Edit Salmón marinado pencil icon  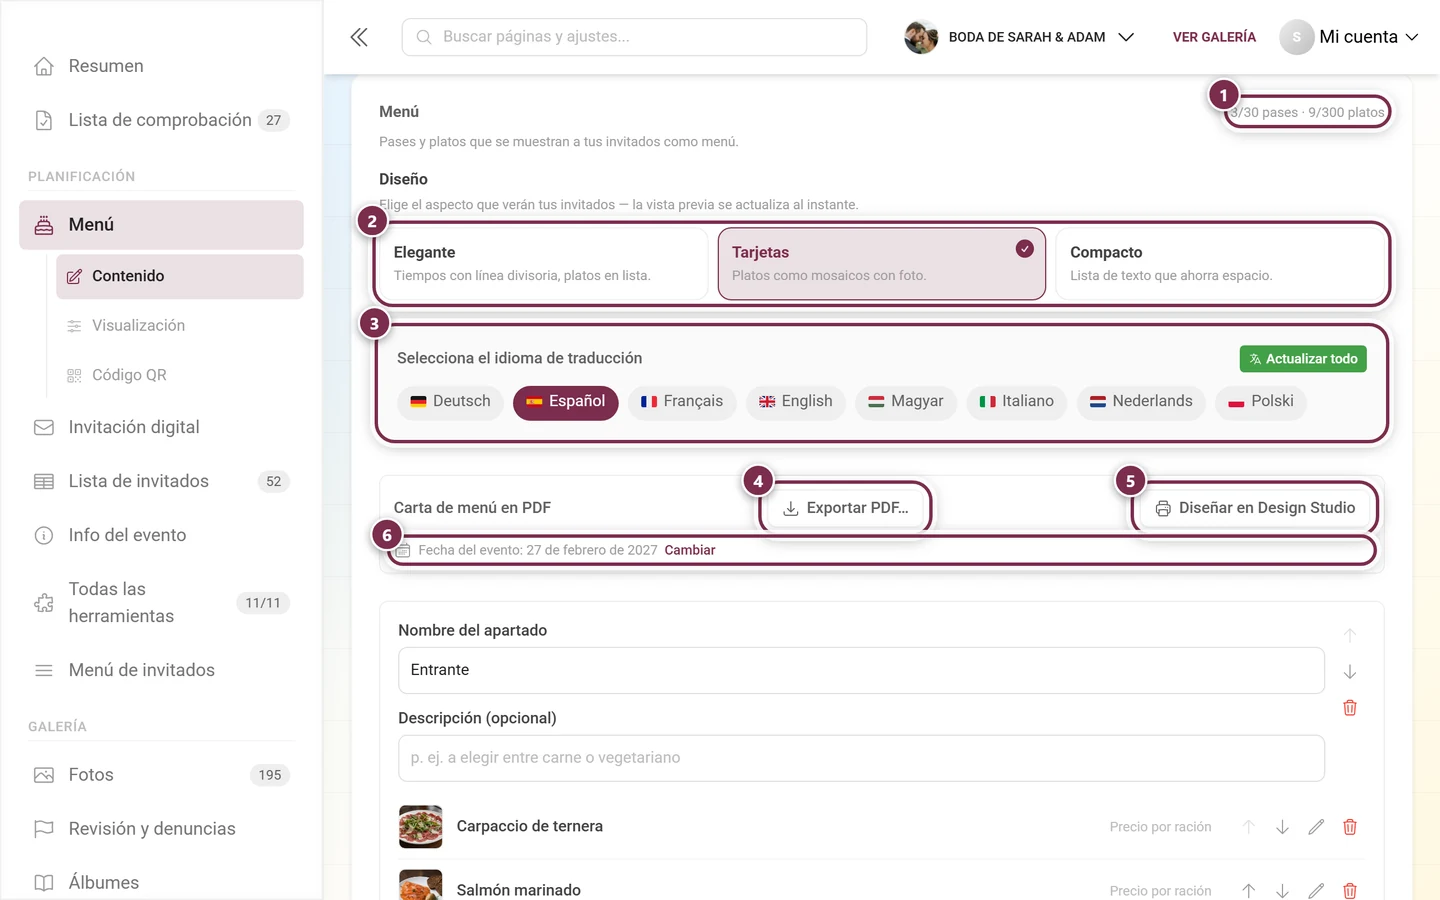tap(1316, 890)
